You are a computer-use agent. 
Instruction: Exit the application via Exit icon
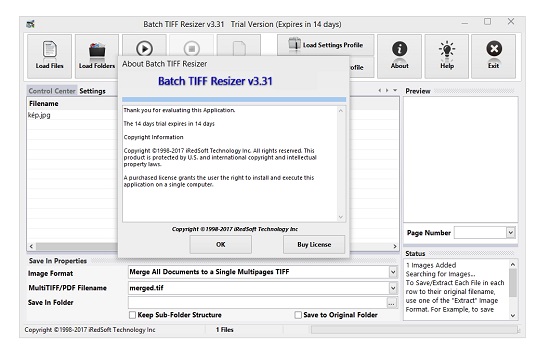[494, 56]
